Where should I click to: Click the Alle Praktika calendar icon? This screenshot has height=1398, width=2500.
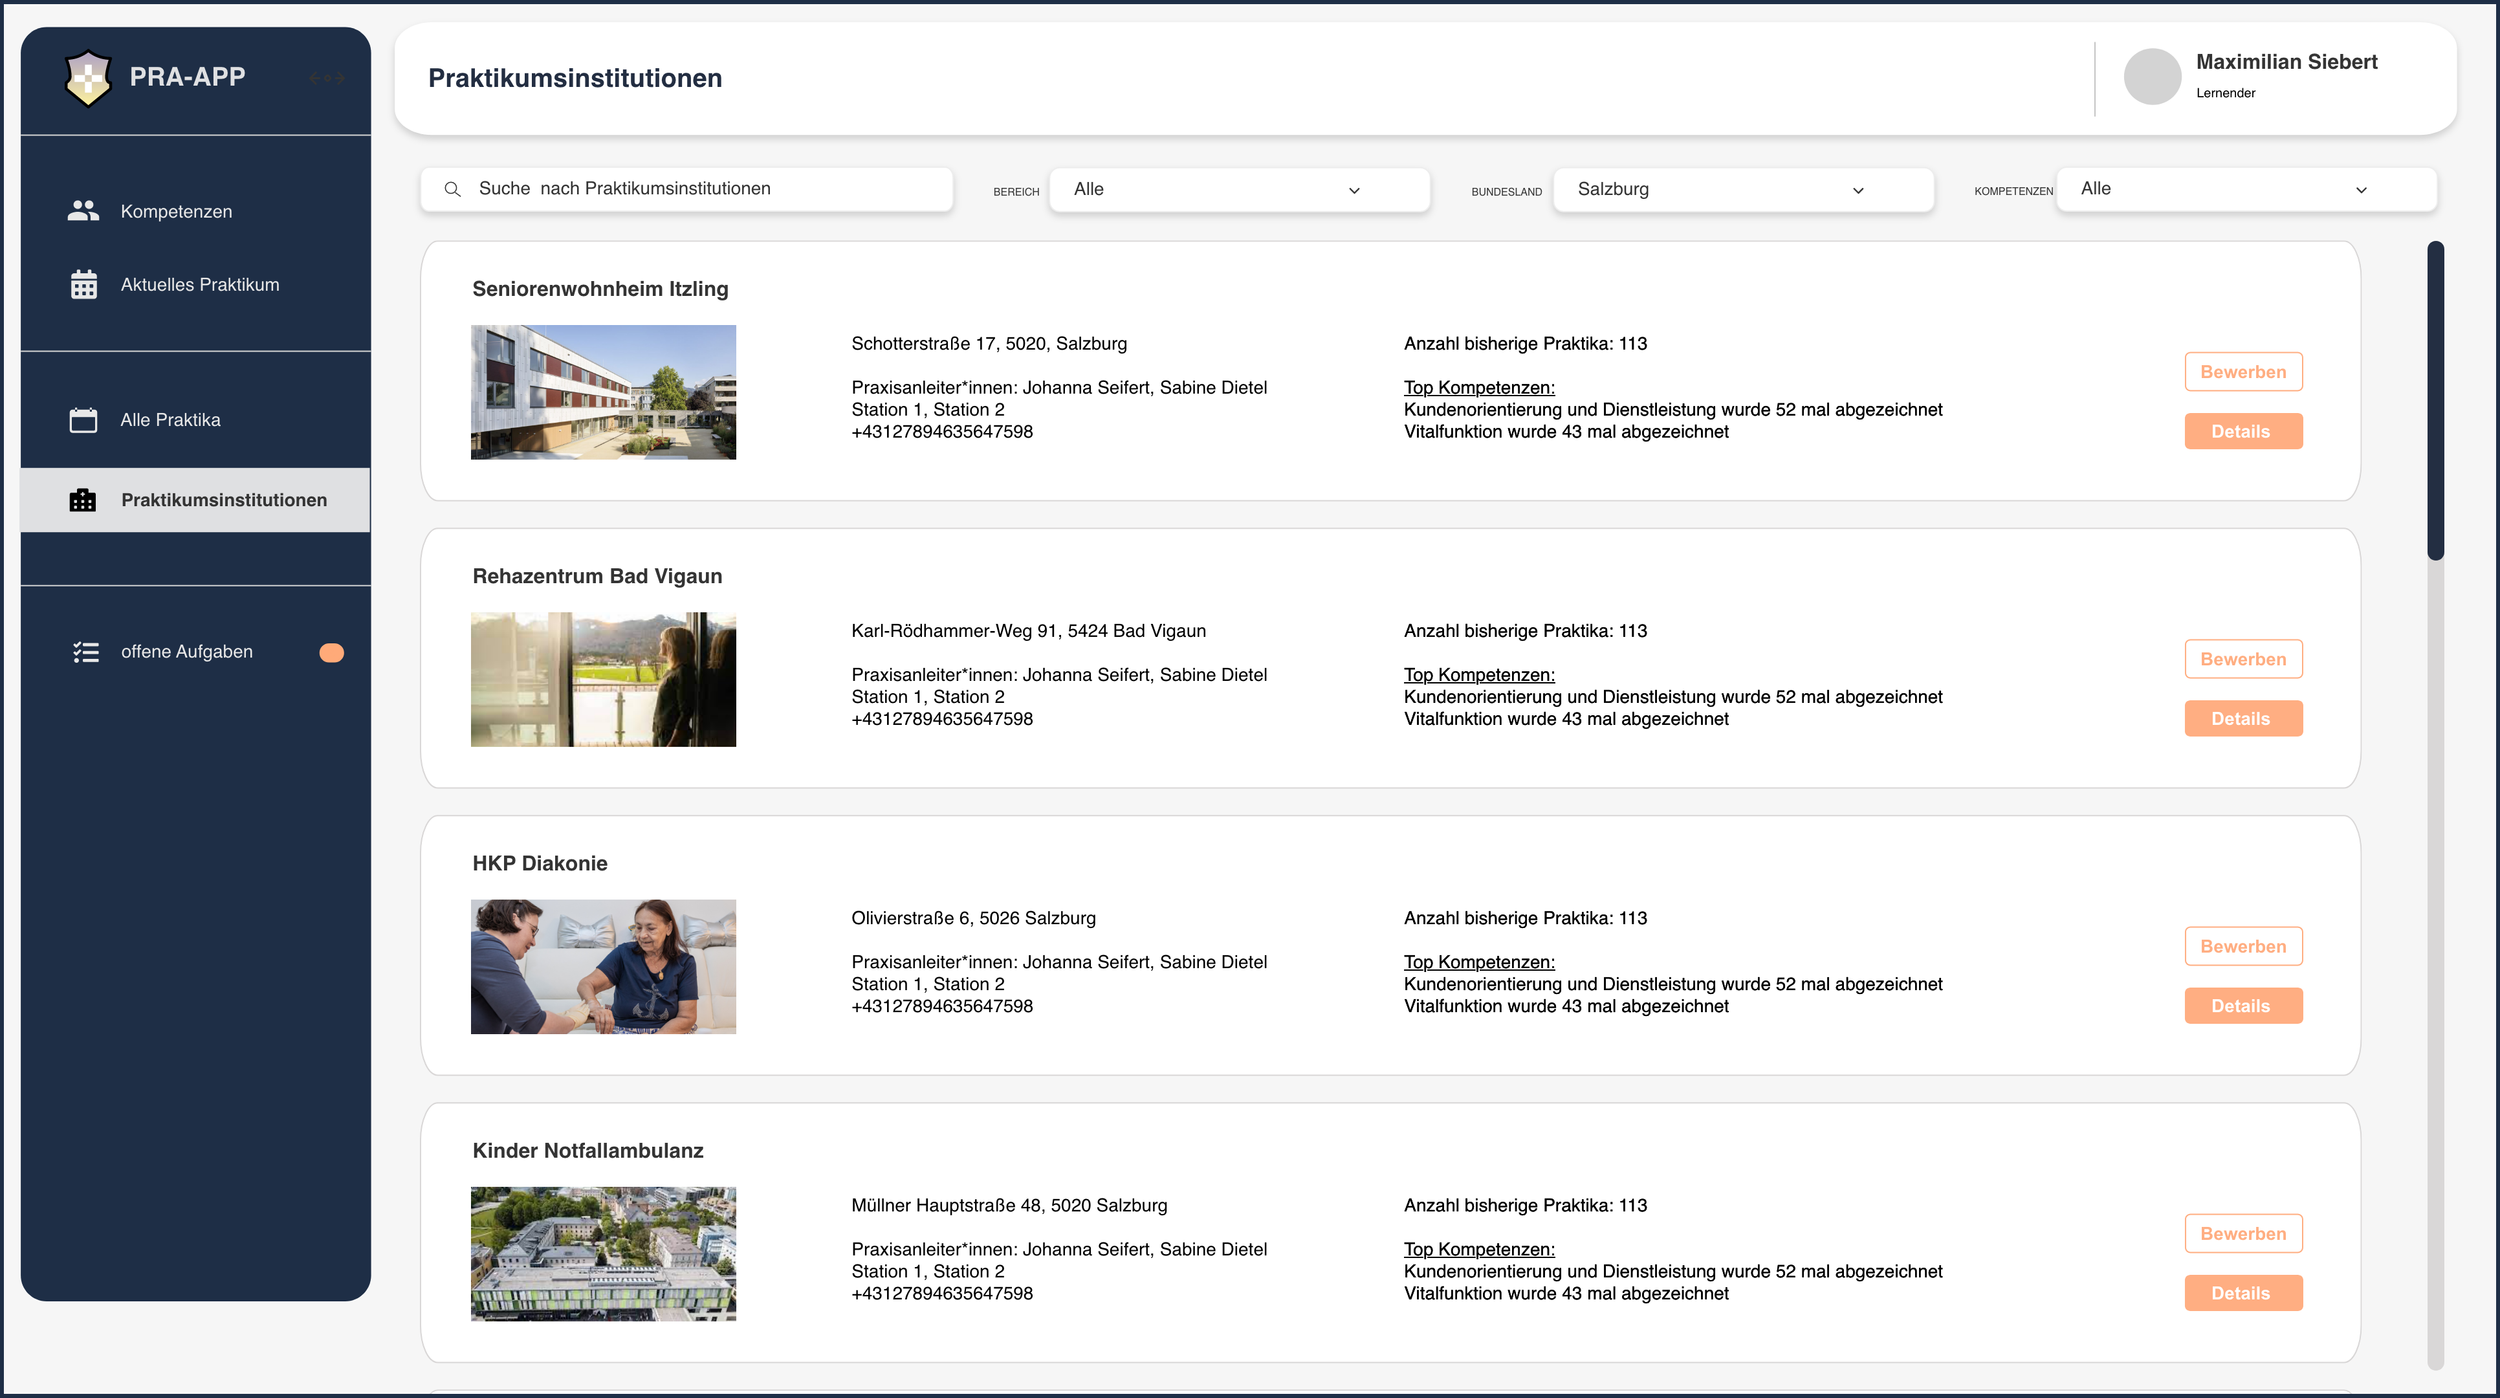[84, 420]
